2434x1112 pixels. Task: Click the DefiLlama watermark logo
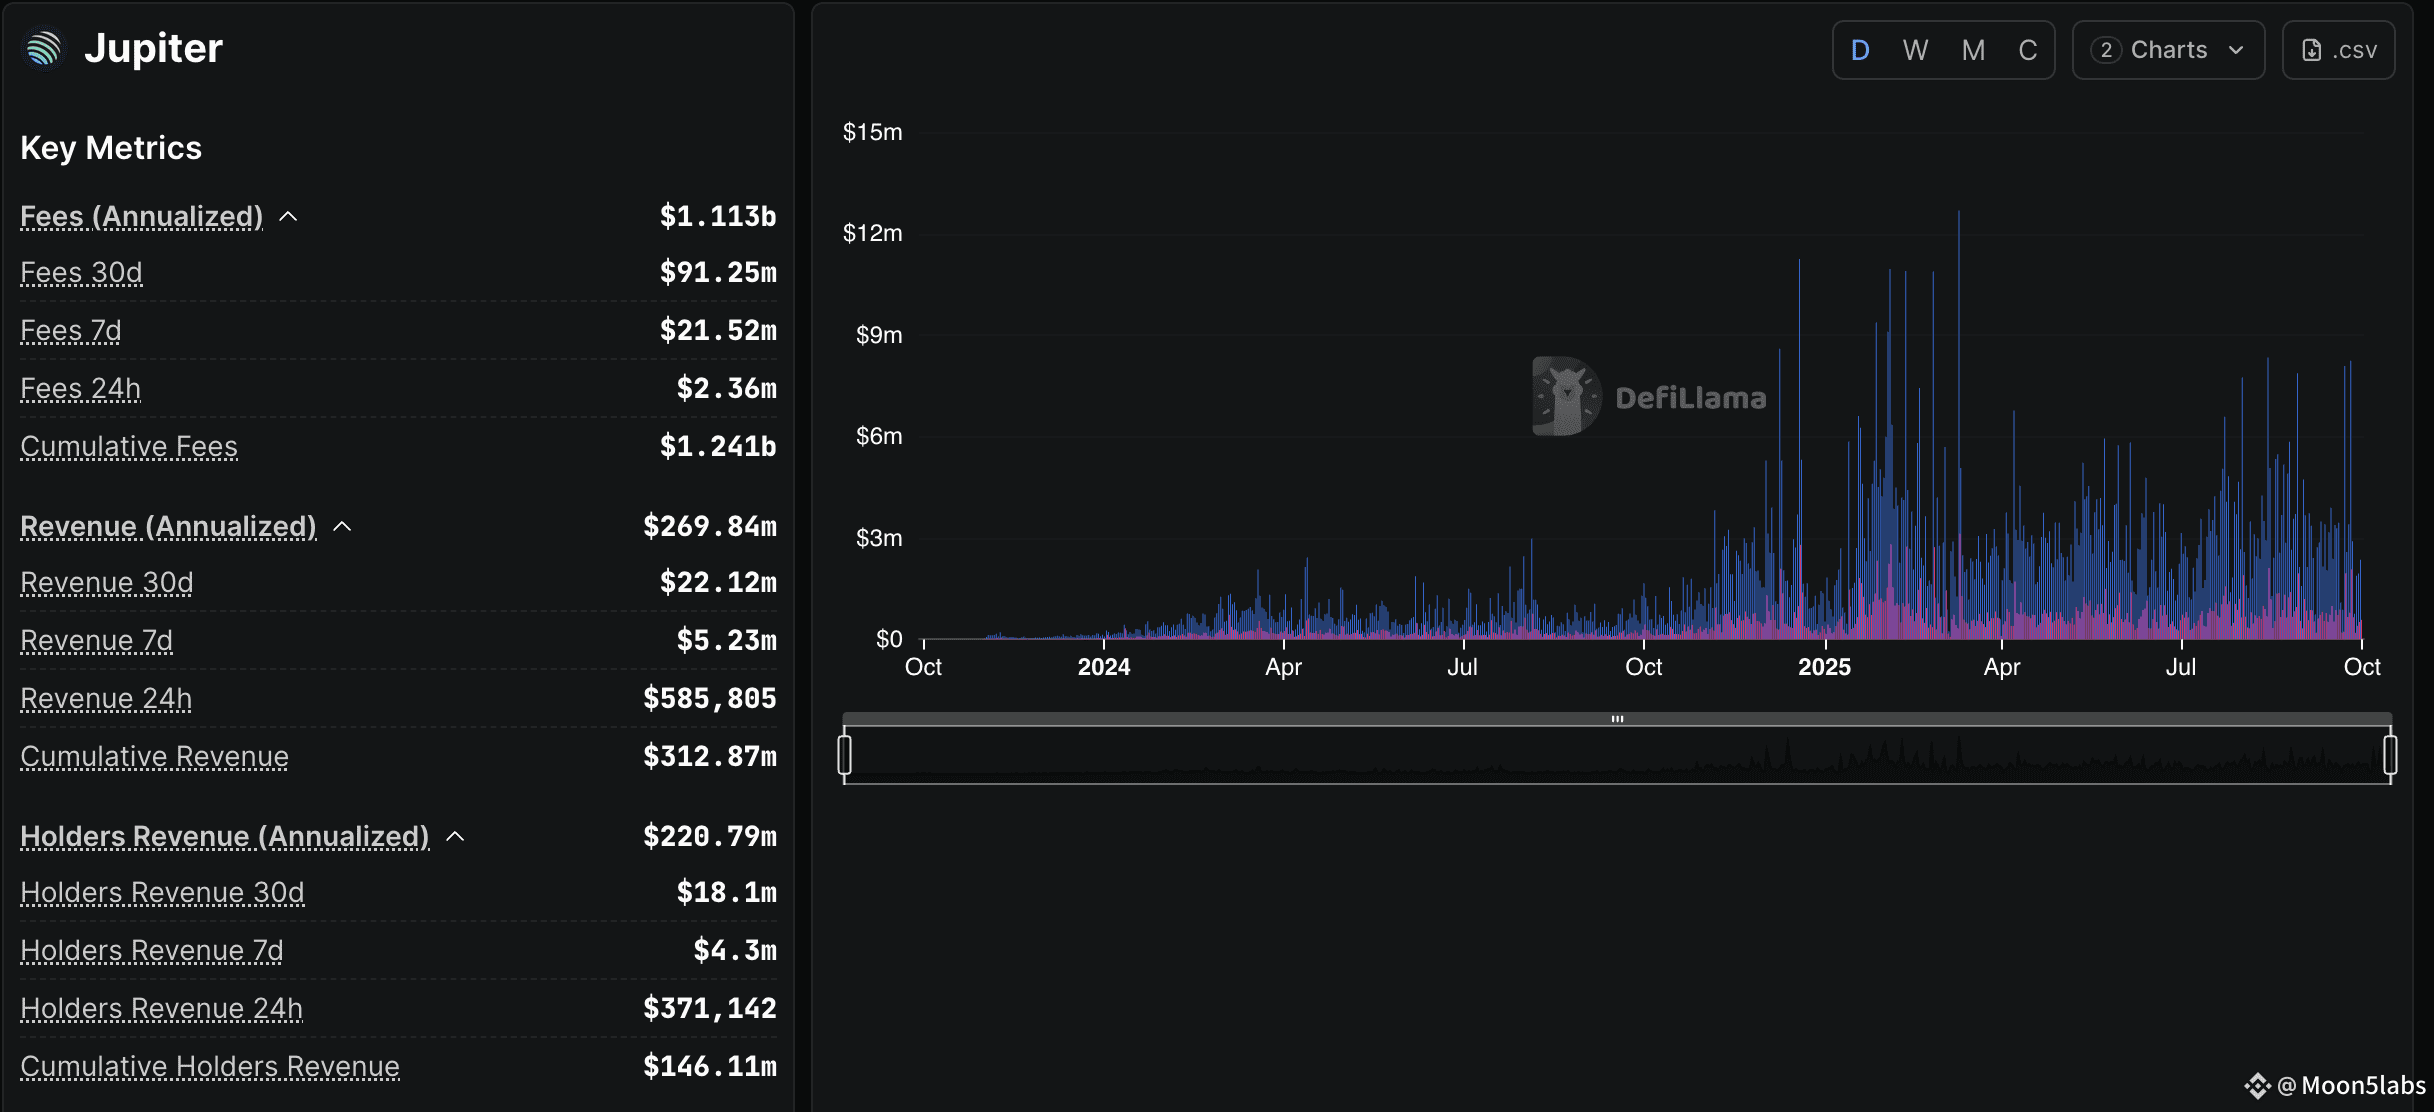1566,396
